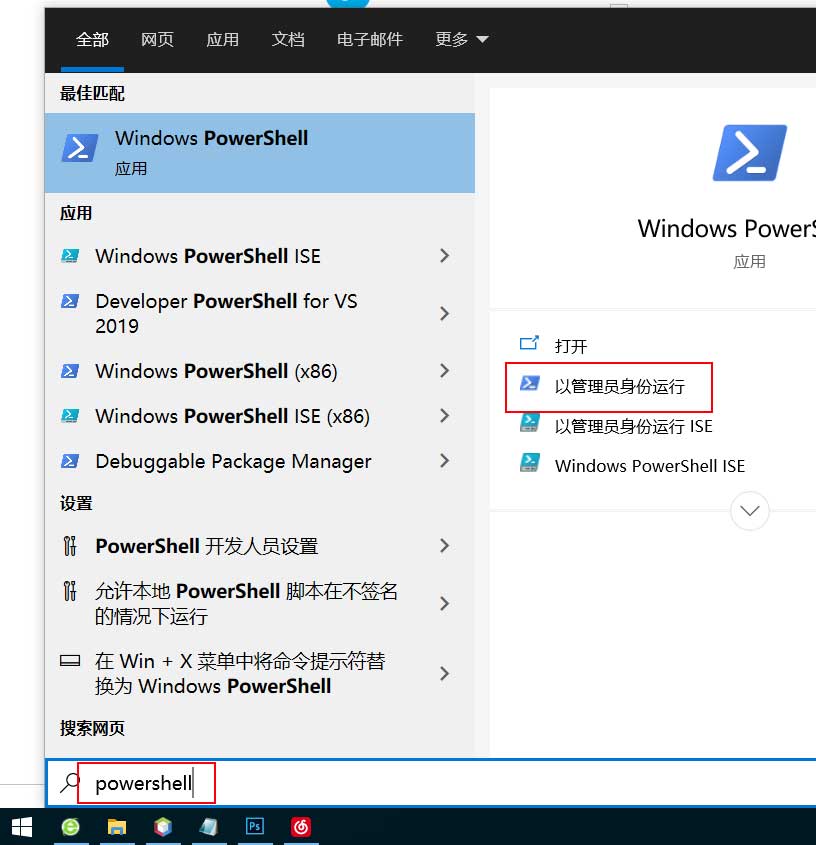Expand arrow for Win + X 菜单 setting

point(445,674)
